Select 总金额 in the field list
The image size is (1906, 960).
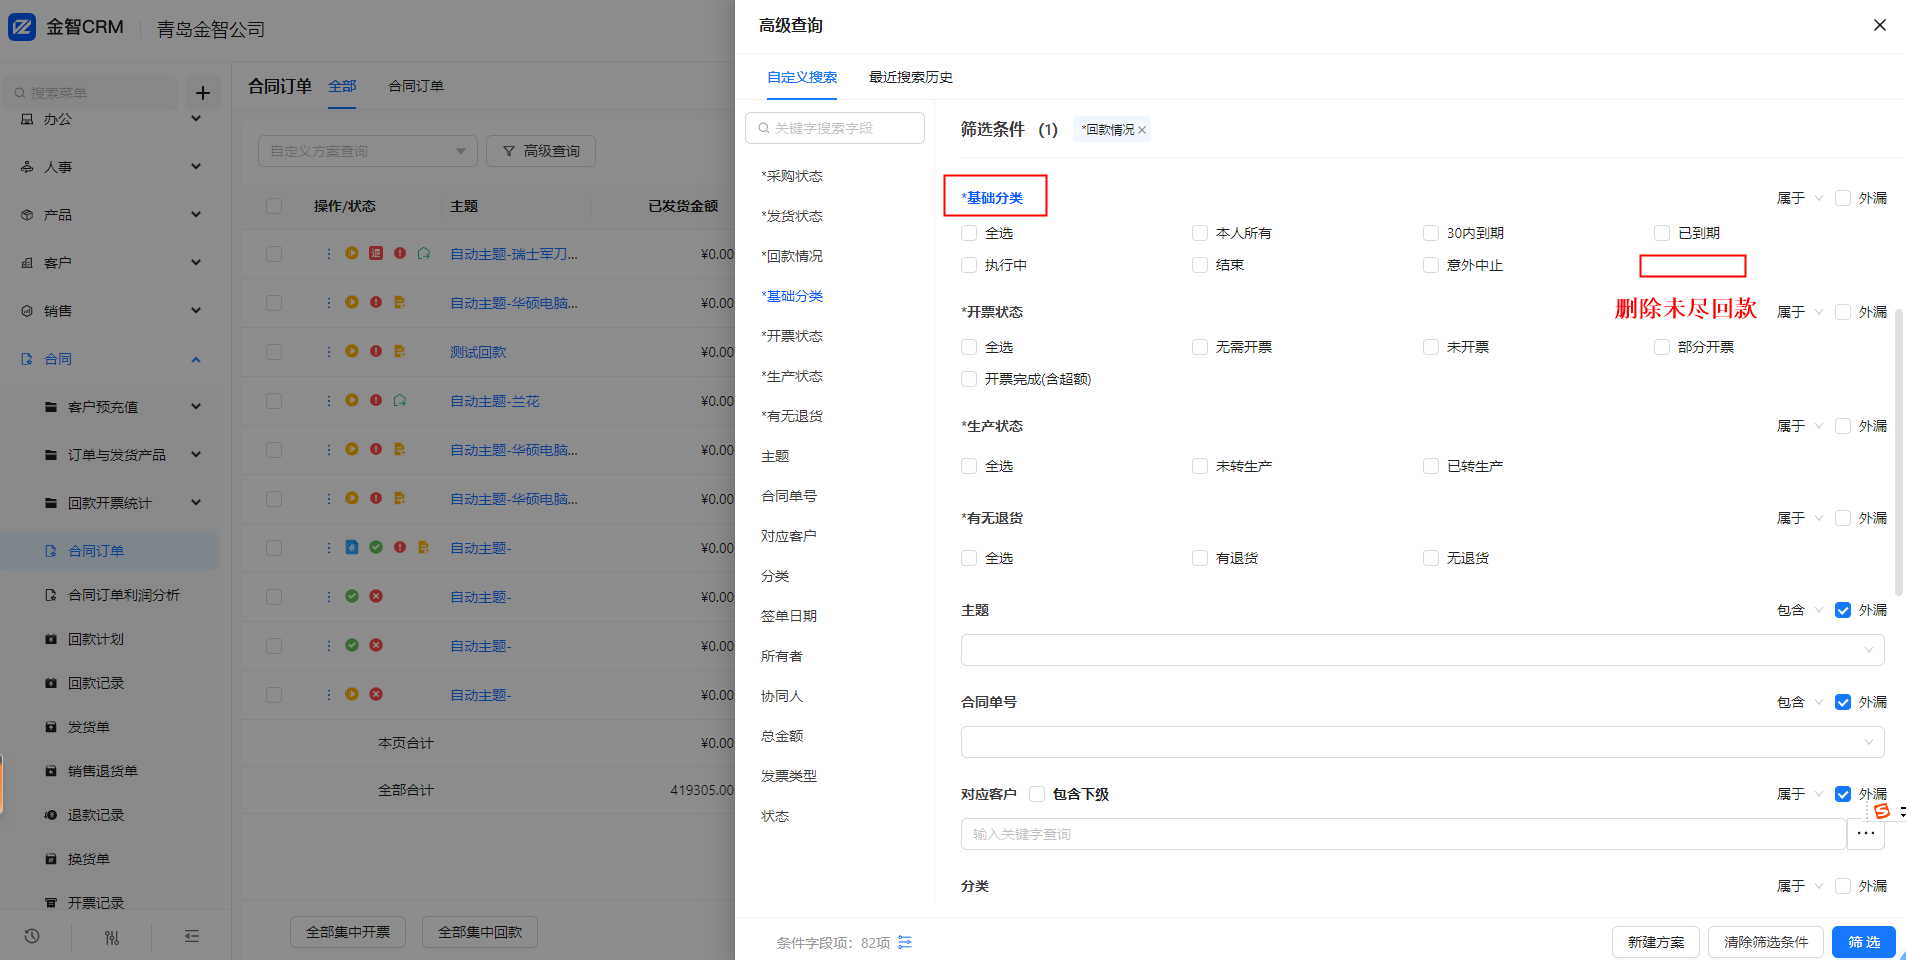(782, 736)
